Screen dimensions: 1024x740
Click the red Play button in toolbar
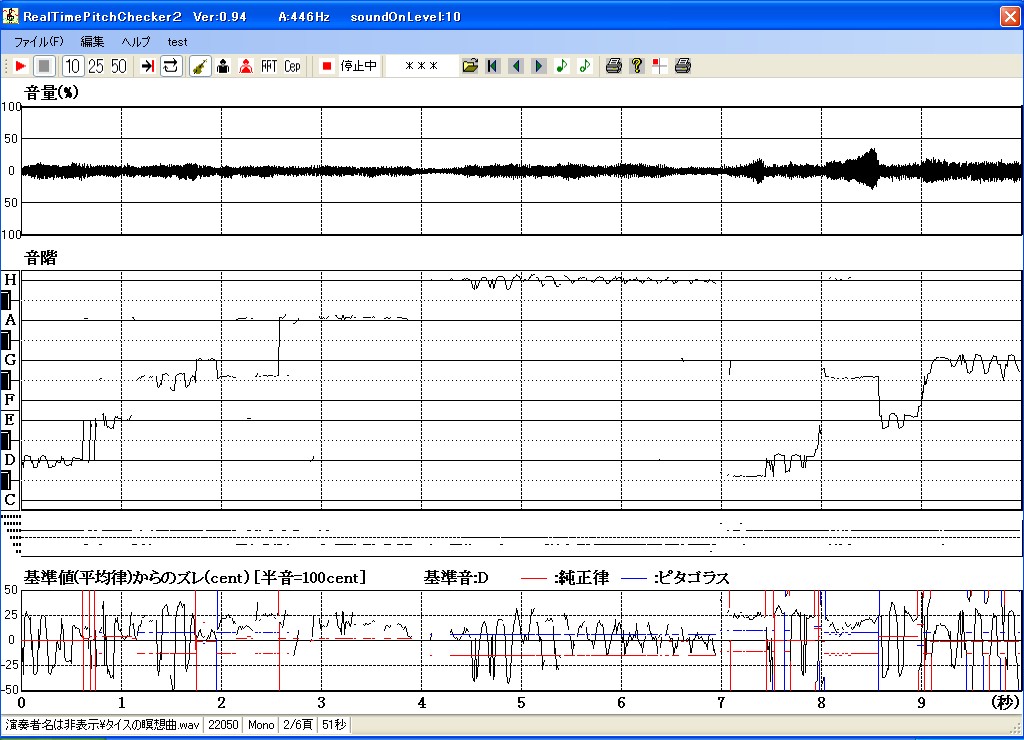pos(20,66)
